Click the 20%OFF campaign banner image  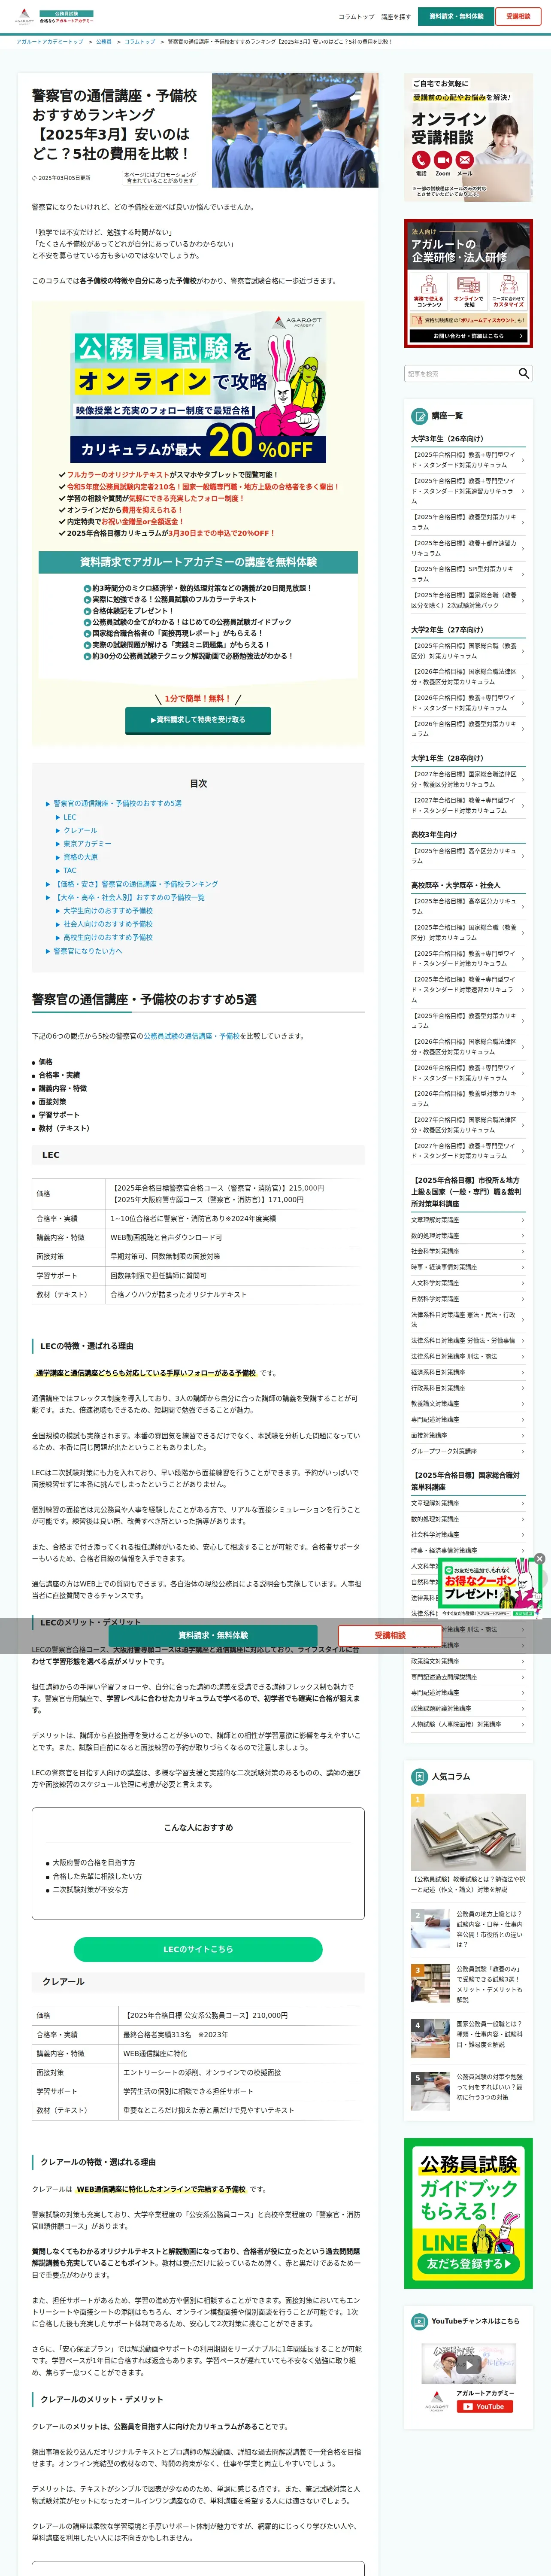pos(198,386)
